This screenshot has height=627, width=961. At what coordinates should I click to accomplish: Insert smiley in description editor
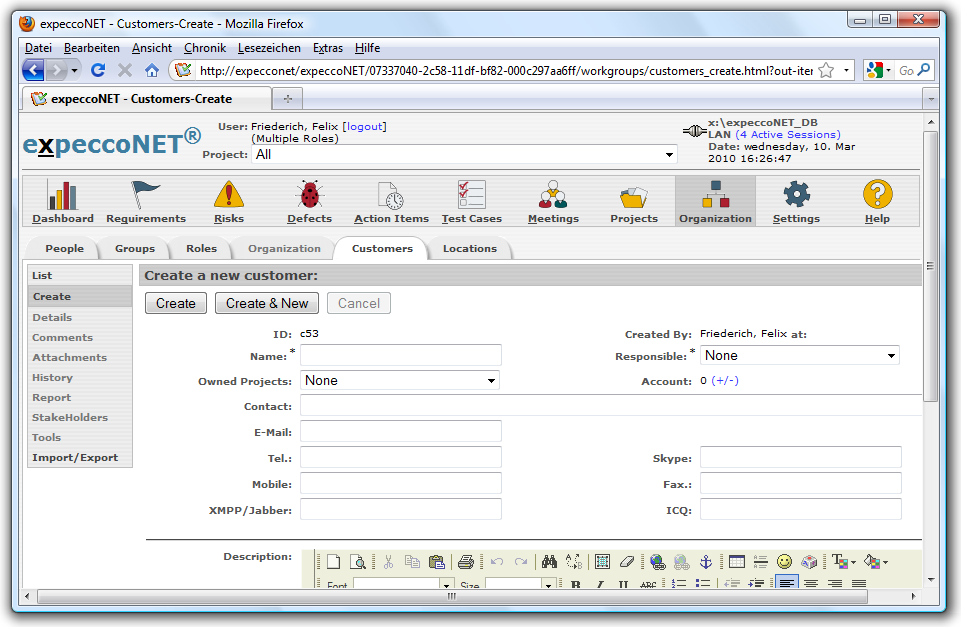pos(785,562)
